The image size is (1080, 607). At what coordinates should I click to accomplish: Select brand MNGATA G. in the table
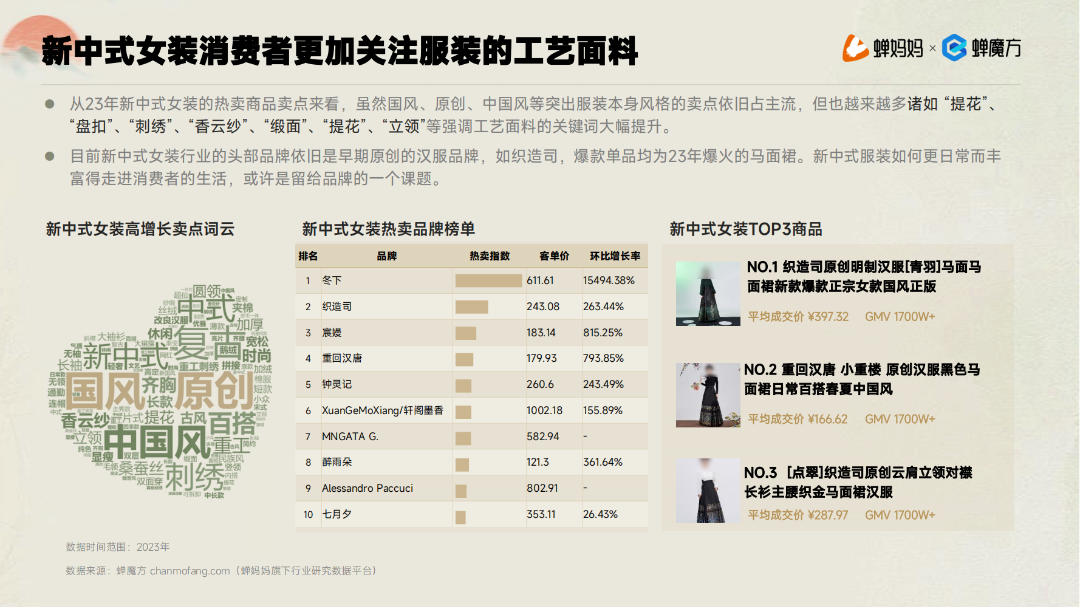click(x=350, y=436)
